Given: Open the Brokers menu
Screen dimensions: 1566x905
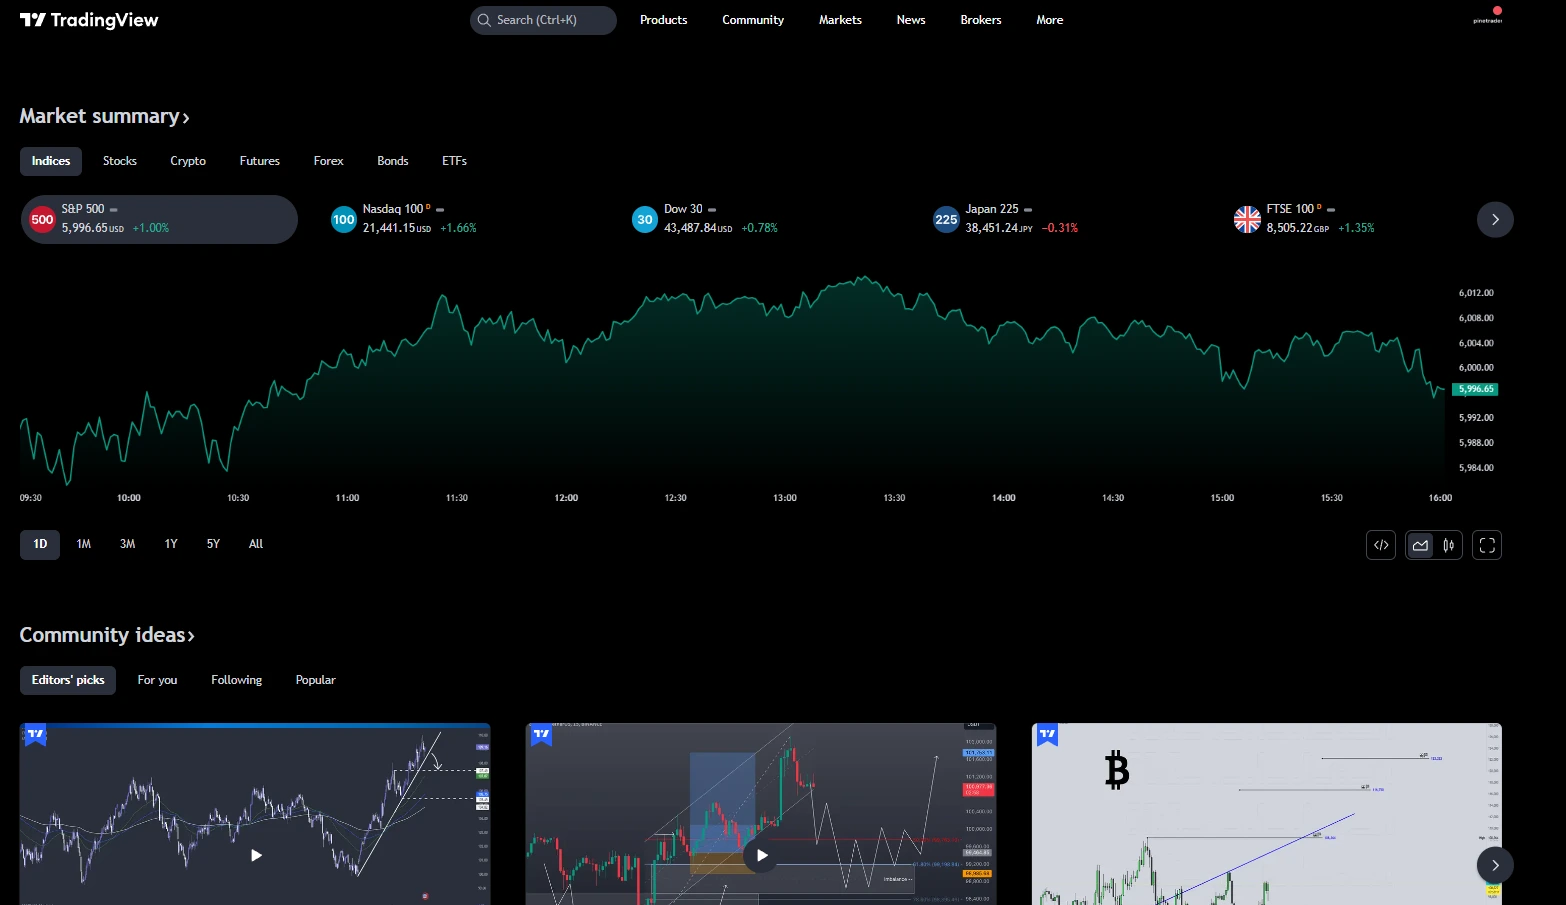Looking at the screenshot, I should [x=981, y=20].
